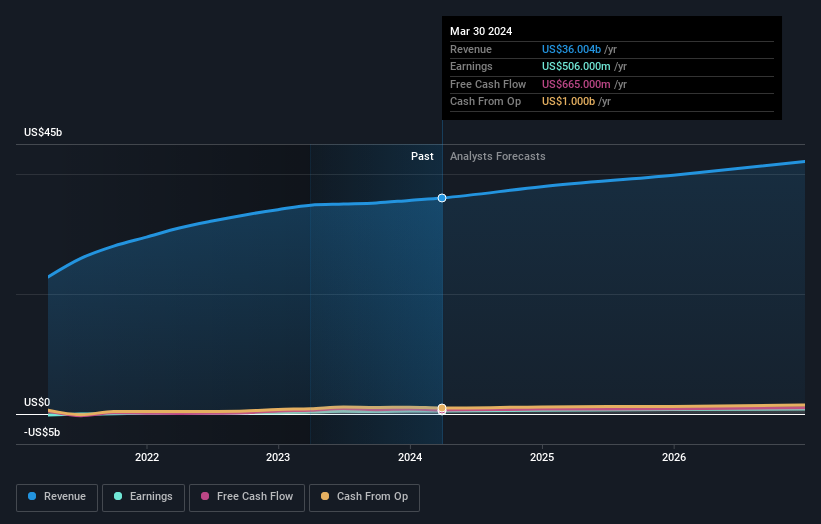Click the Analysts Forecasts label
This screenshot has height=524, width=821.
click(497, 156)
